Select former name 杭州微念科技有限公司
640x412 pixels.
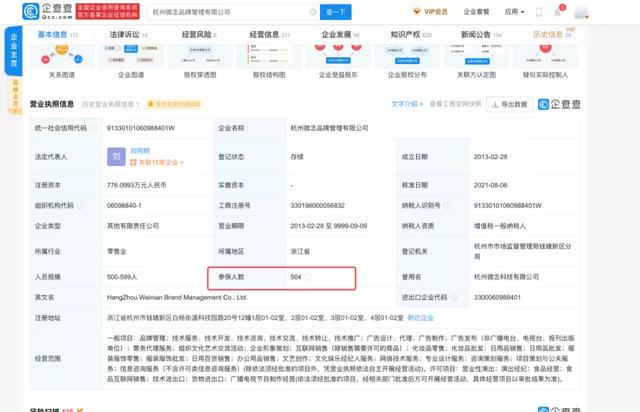[x=506, y=277]
